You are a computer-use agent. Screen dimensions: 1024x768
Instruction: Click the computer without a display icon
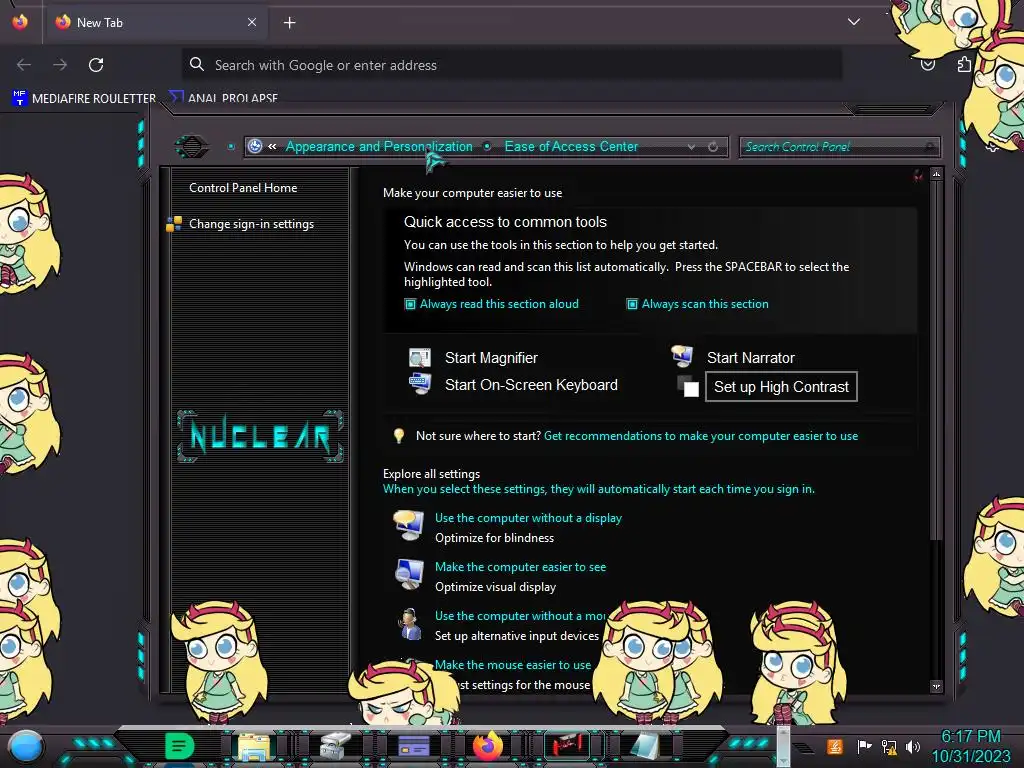[409, 525]
